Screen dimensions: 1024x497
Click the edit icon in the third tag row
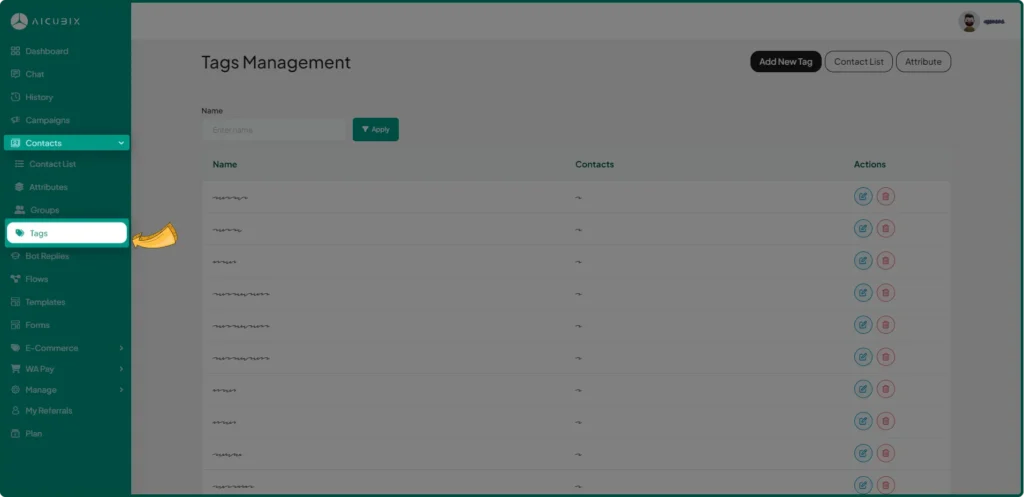tap(862, 261)
